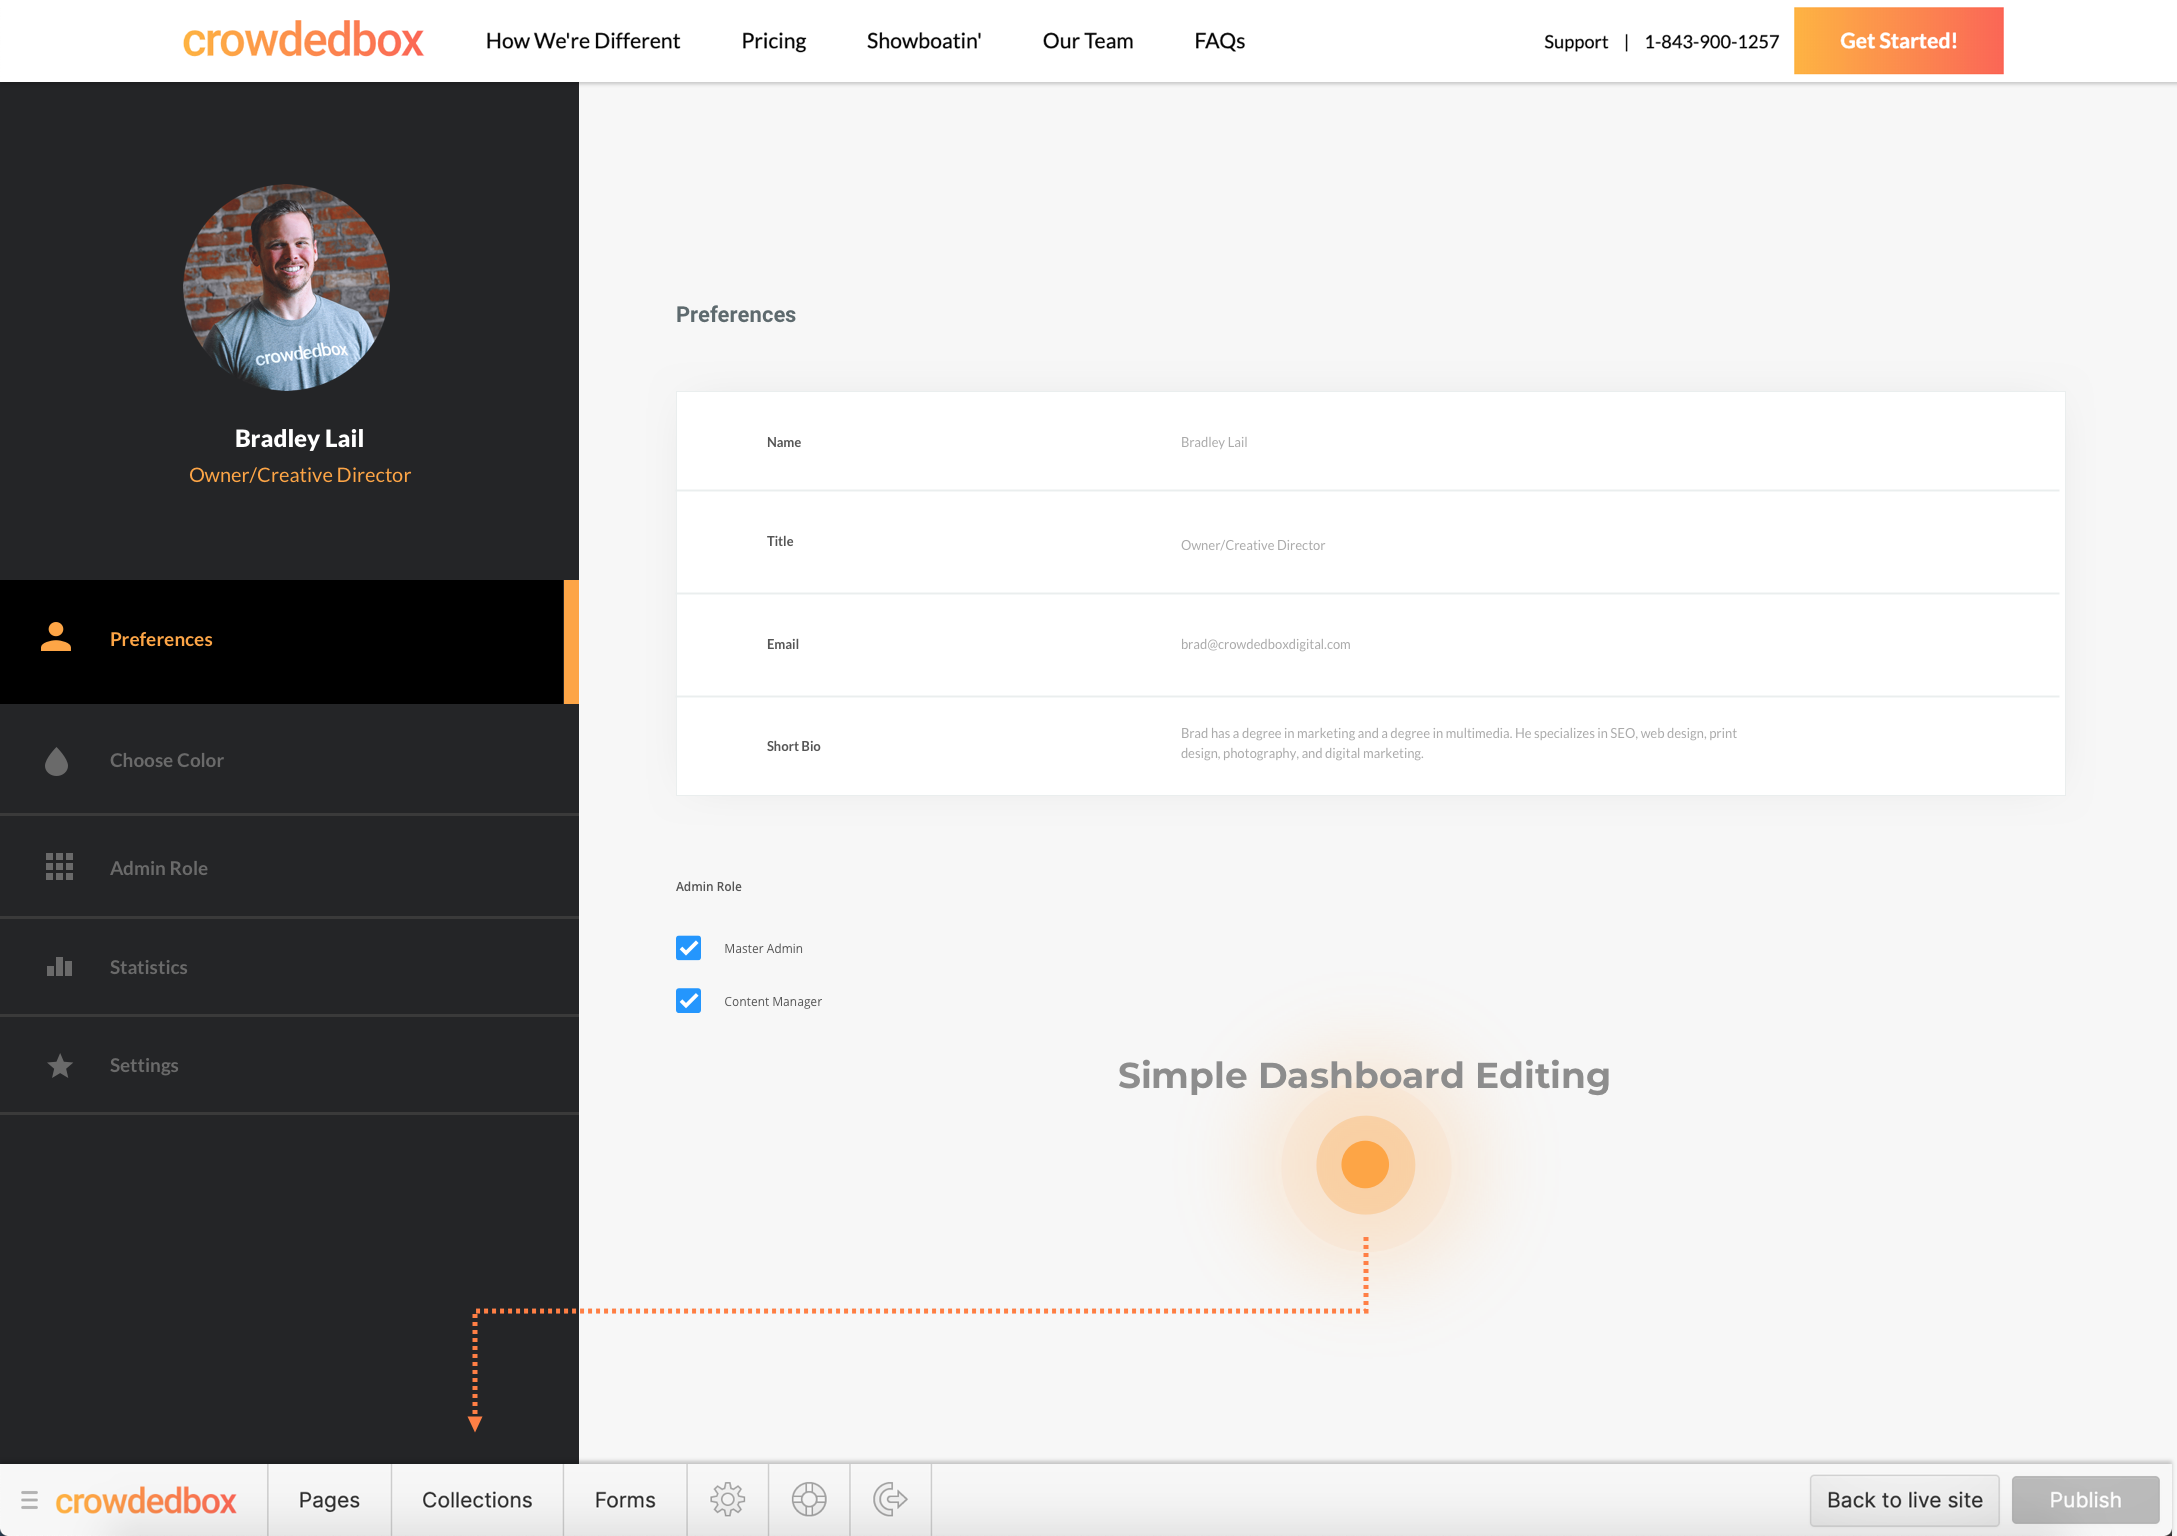The height and width of the screenshot is (1536, 2177).
Task: Click the Back to live site button
Action: click(x=1904, y=1500)
